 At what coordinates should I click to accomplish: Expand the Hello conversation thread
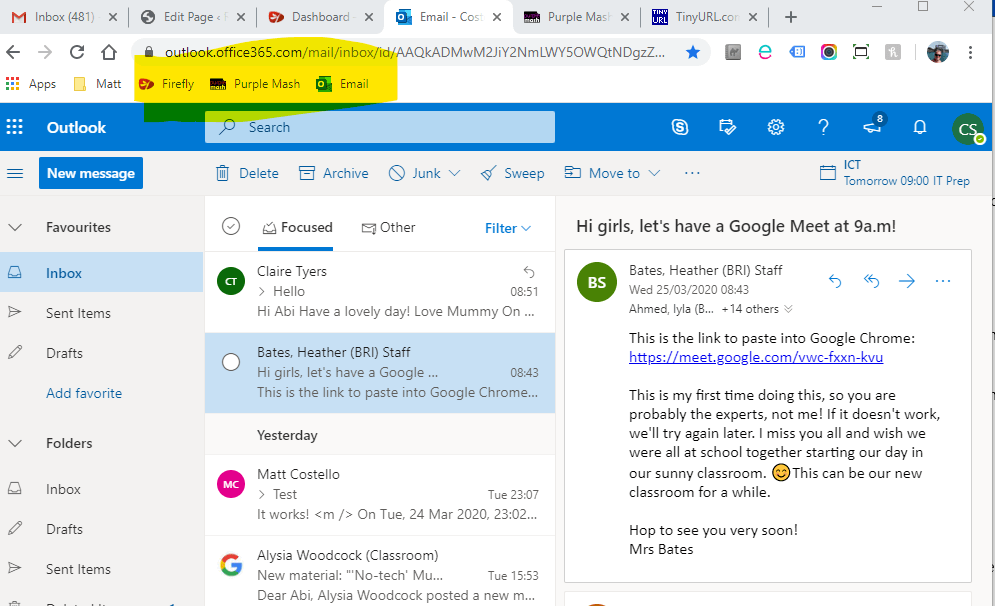(261, 291)
